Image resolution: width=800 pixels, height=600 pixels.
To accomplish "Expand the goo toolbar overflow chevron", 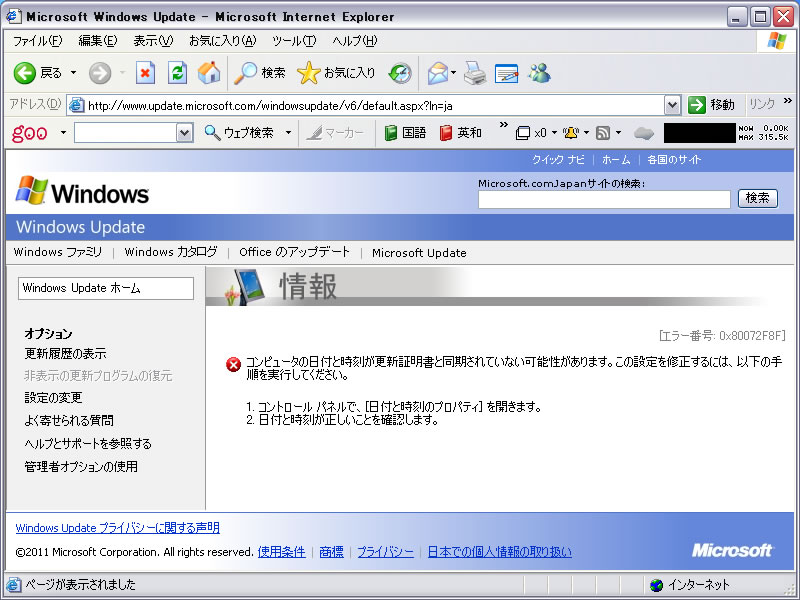I will 504,124.
